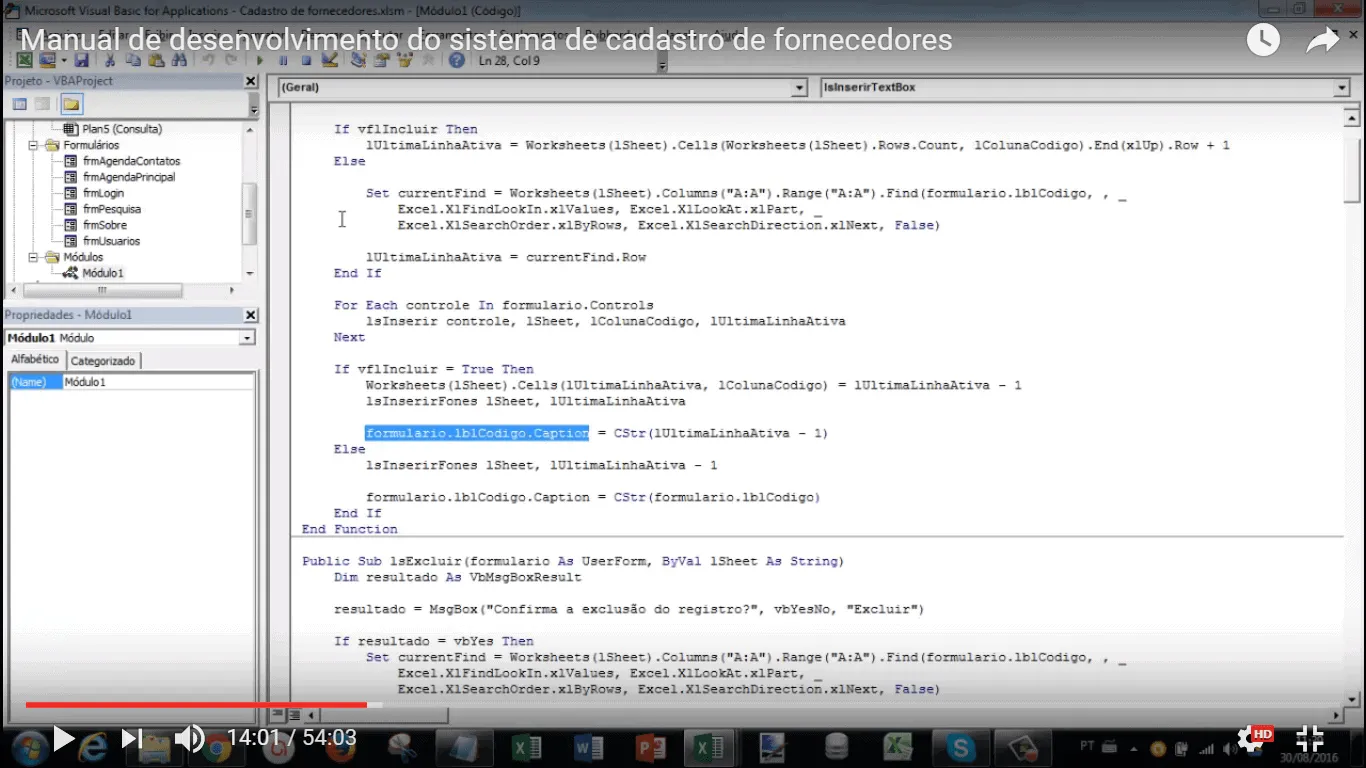Open the video title link
This screenshot has height=768, width=1366.
click(486, 40)
